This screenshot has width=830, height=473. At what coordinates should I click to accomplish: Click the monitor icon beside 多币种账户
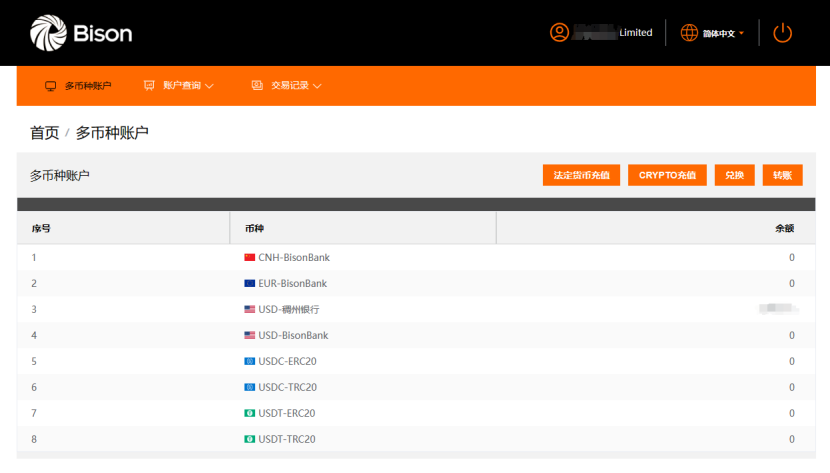pos(50,86)
